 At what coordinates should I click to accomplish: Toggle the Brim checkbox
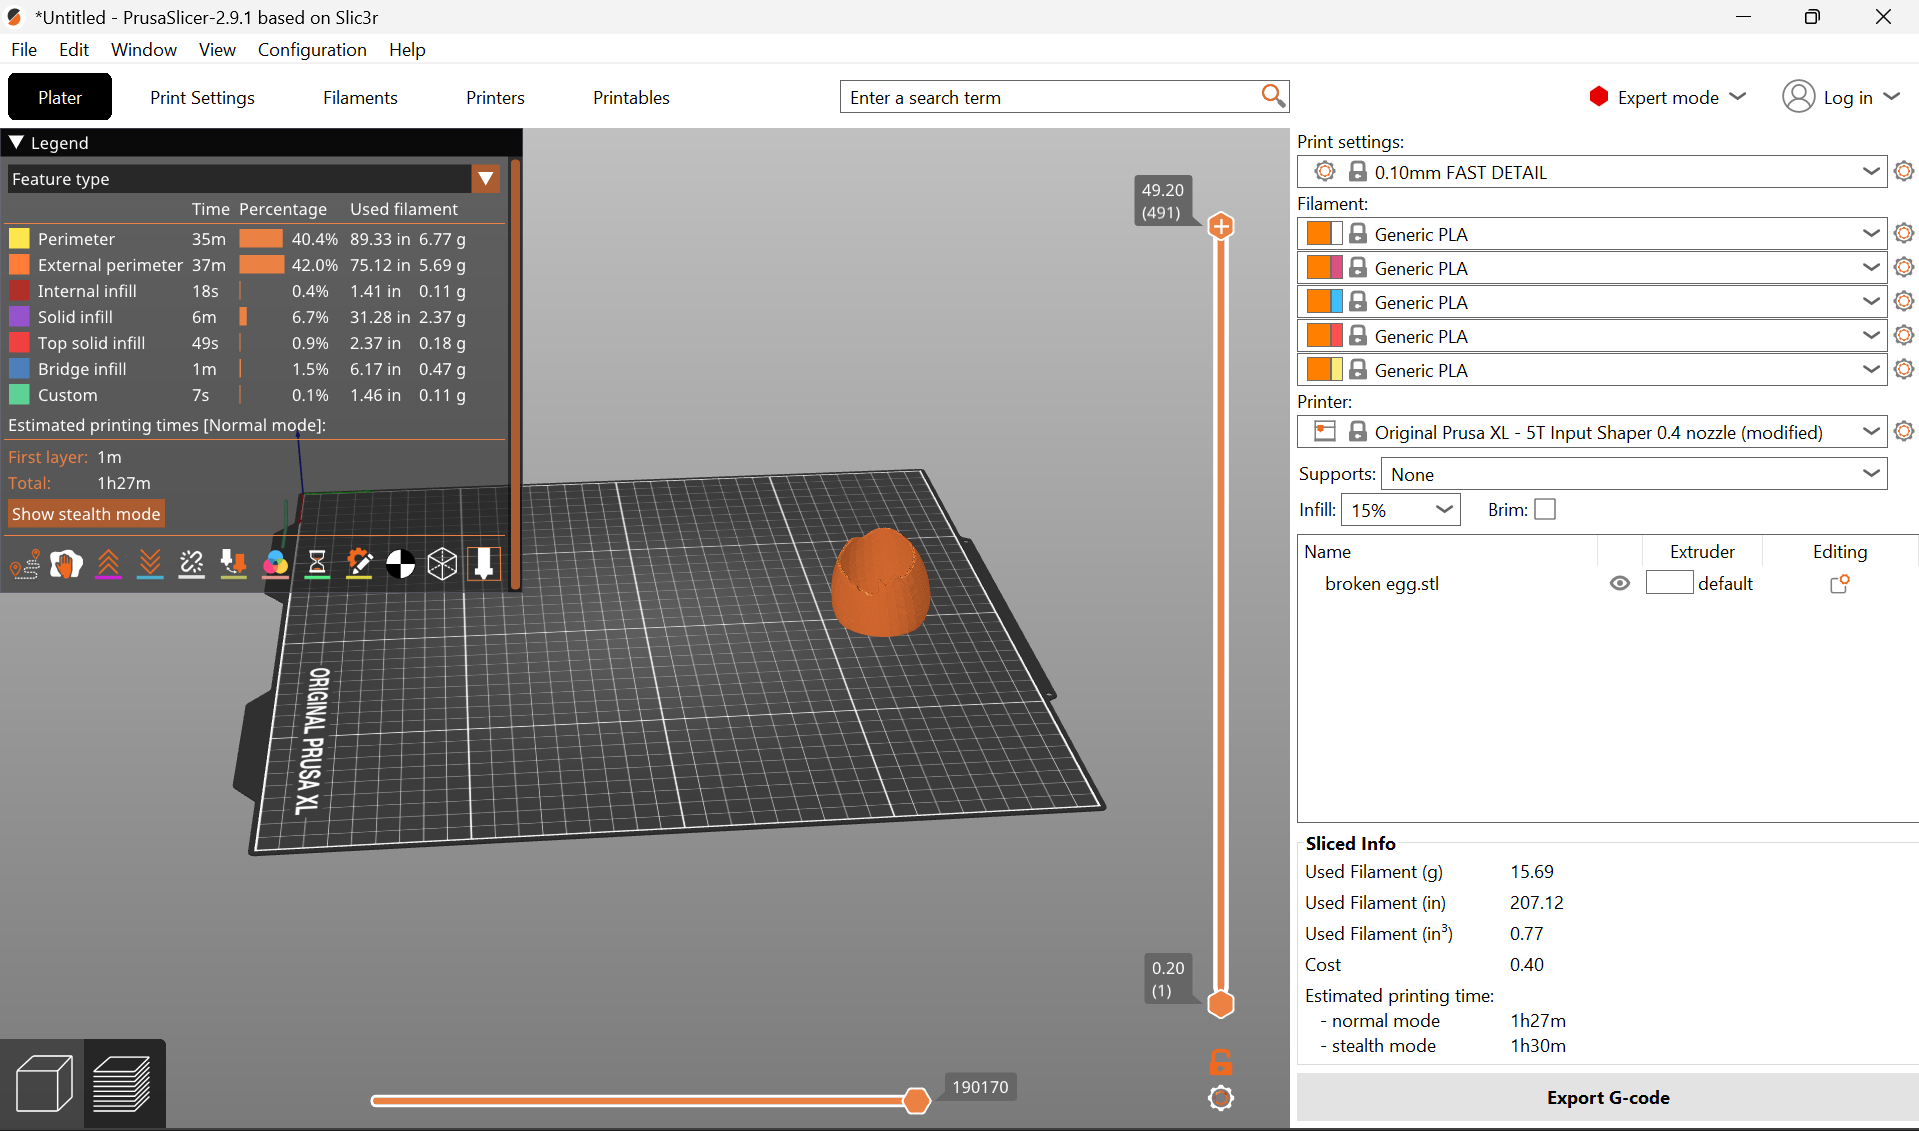click(x=1545, y=510)
